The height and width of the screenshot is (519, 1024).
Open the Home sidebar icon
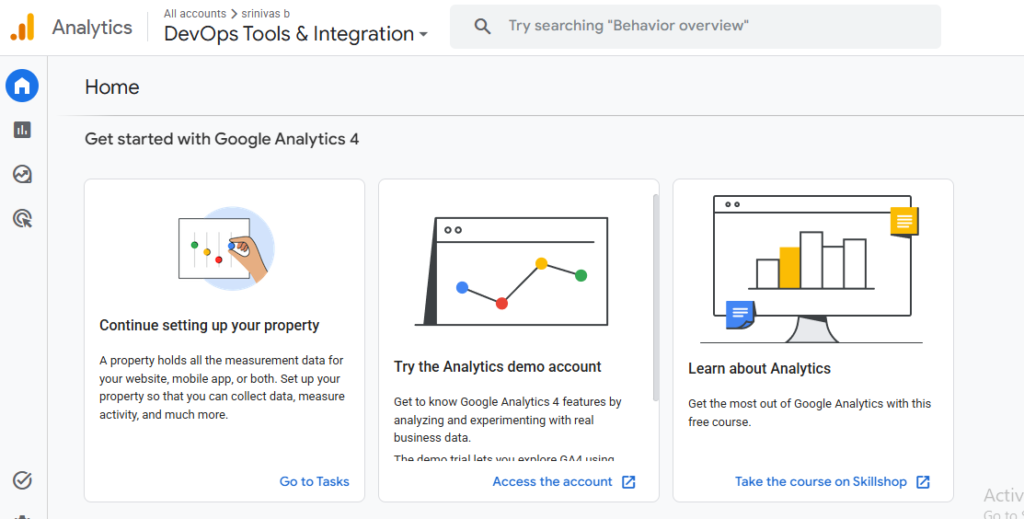click(x=22, y=86)
